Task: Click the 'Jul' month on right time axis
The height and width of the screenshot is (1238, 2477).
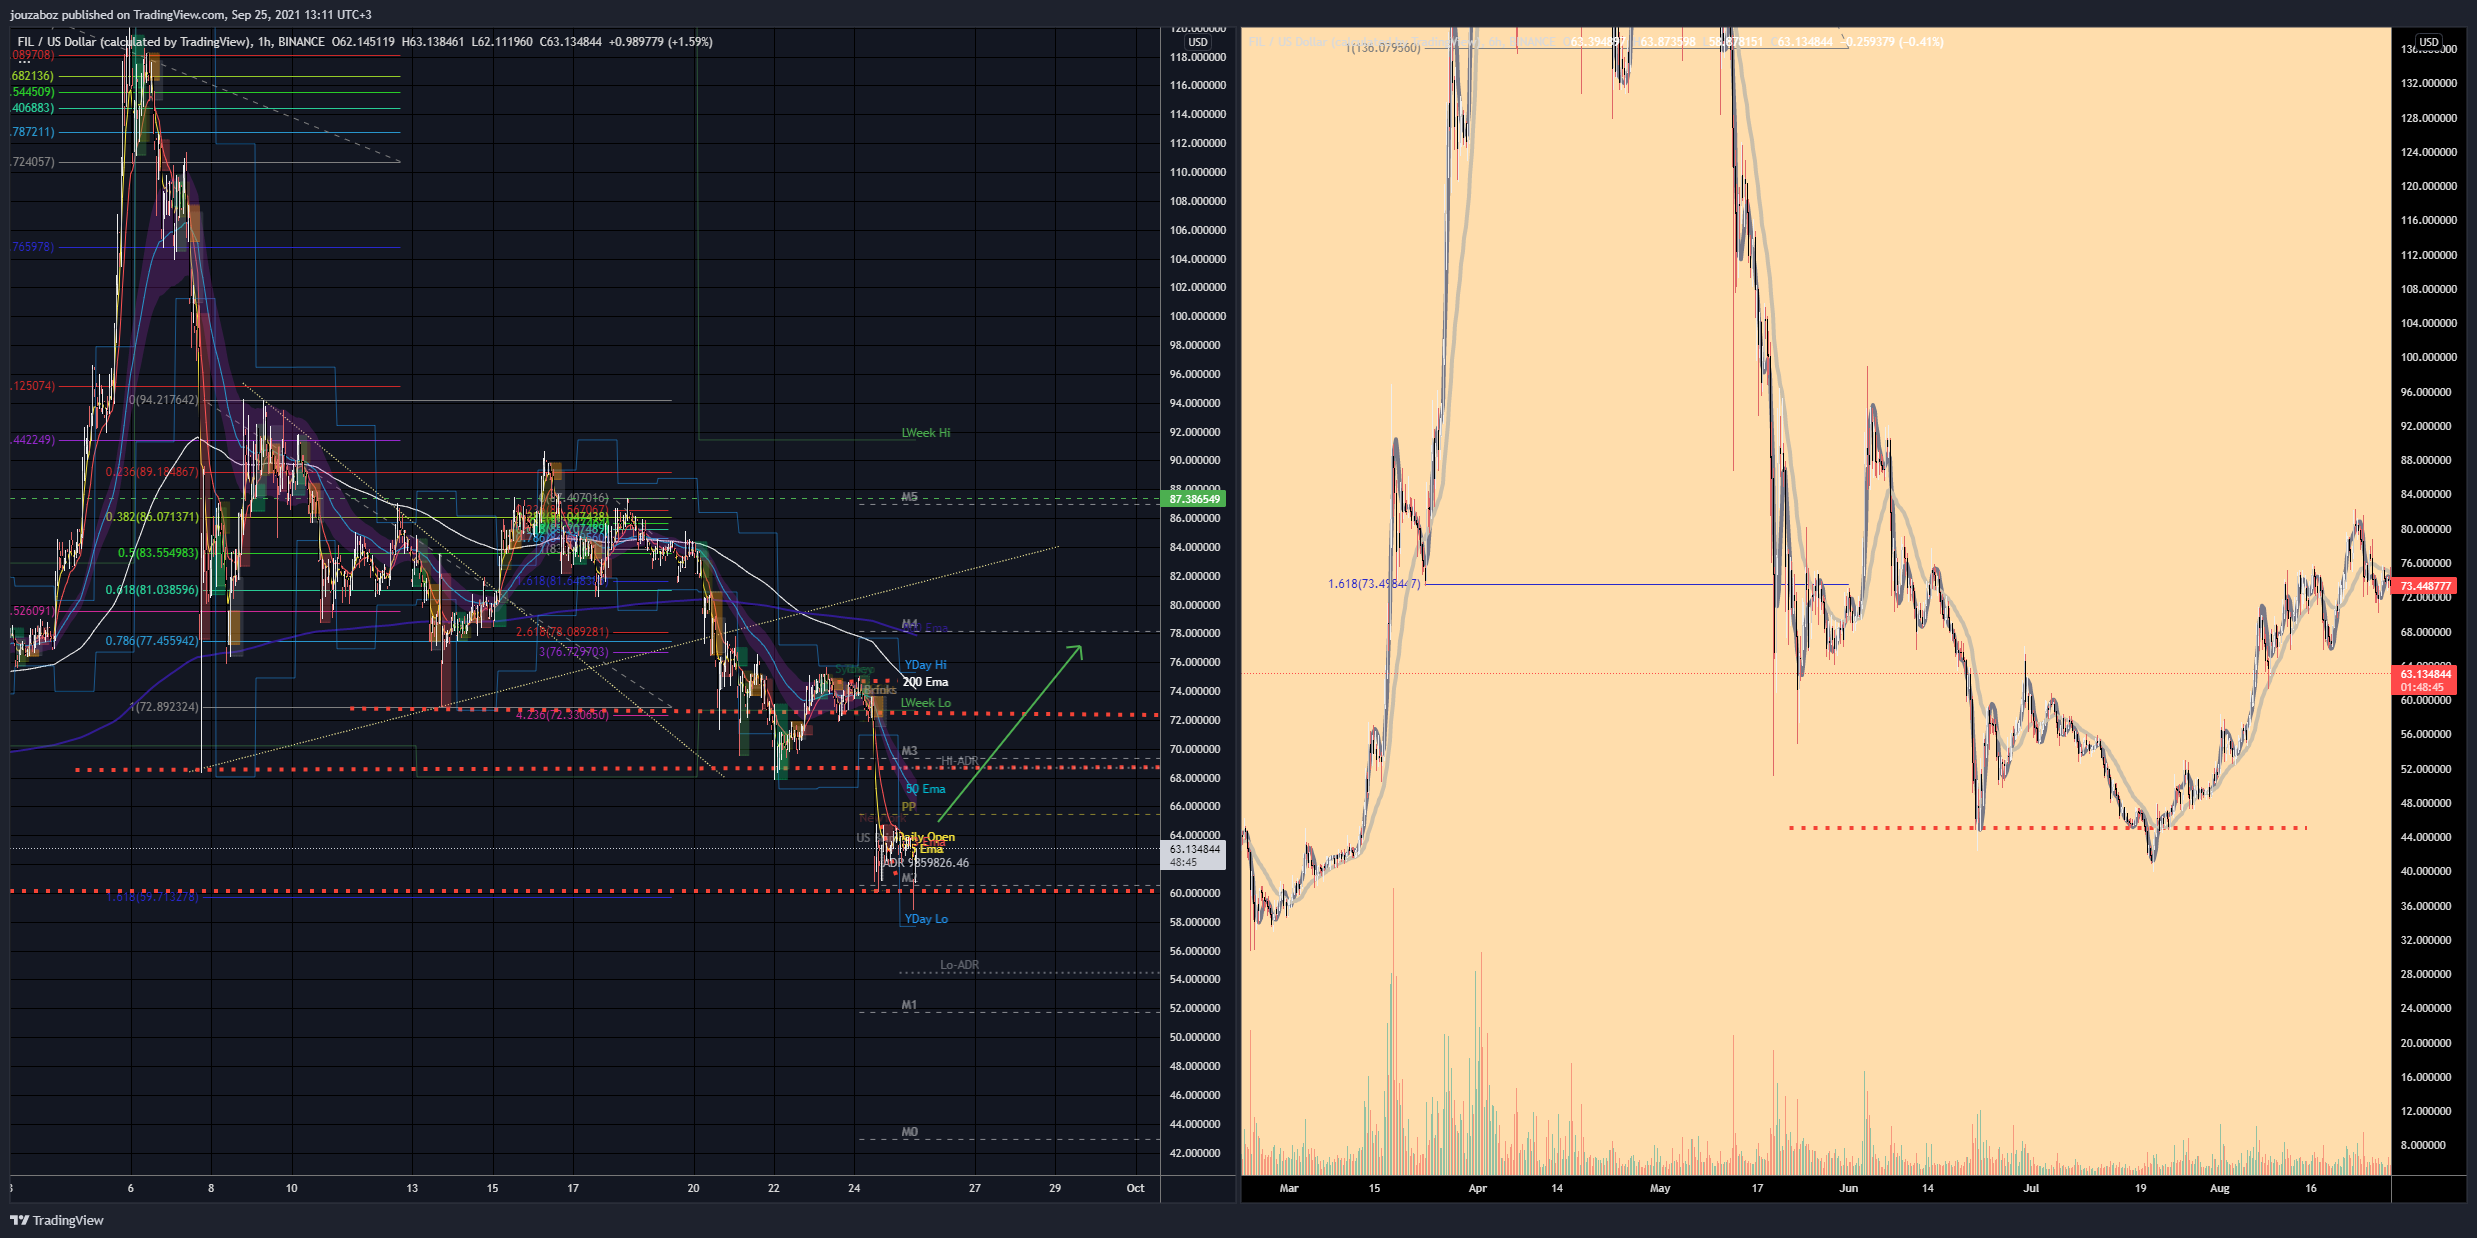Action: [2031, 1188]
